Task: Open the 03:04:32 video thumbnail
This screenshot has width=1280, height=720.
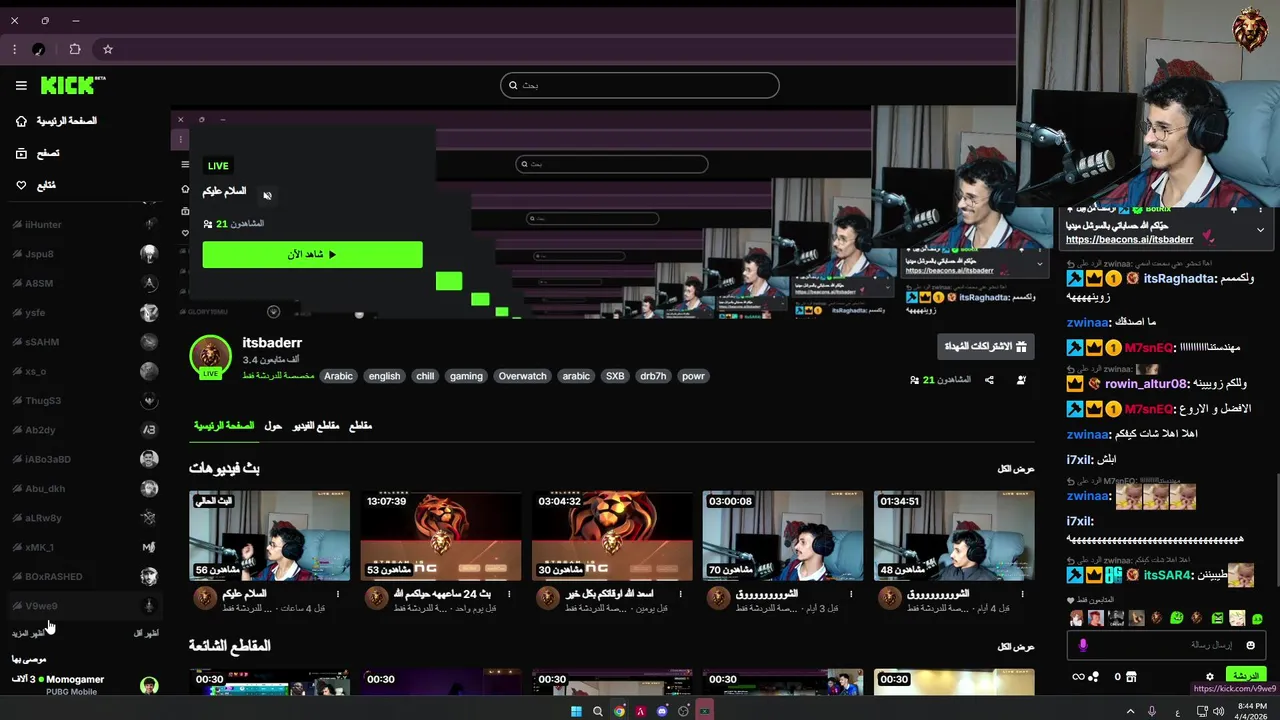Action: (612, 535)
